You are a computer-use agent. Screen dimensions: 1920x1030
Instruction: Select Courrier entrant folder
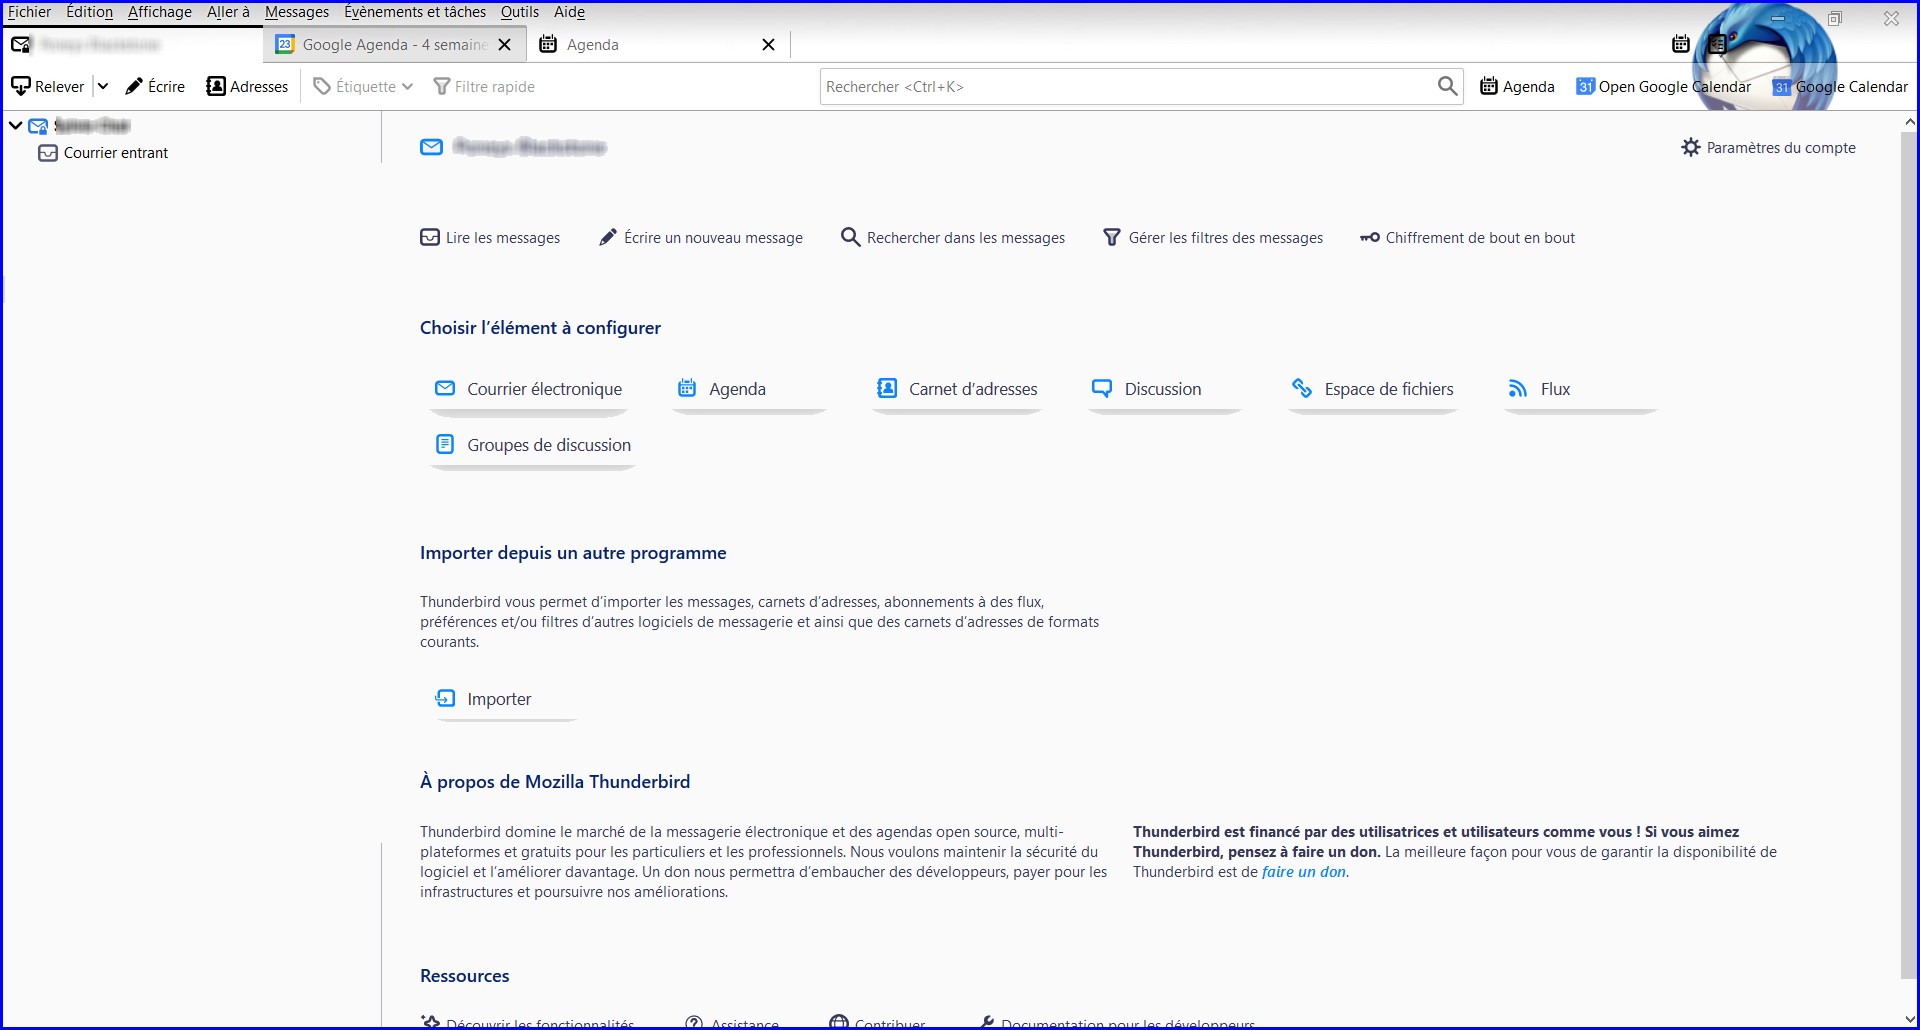click(x=115, y=153)
